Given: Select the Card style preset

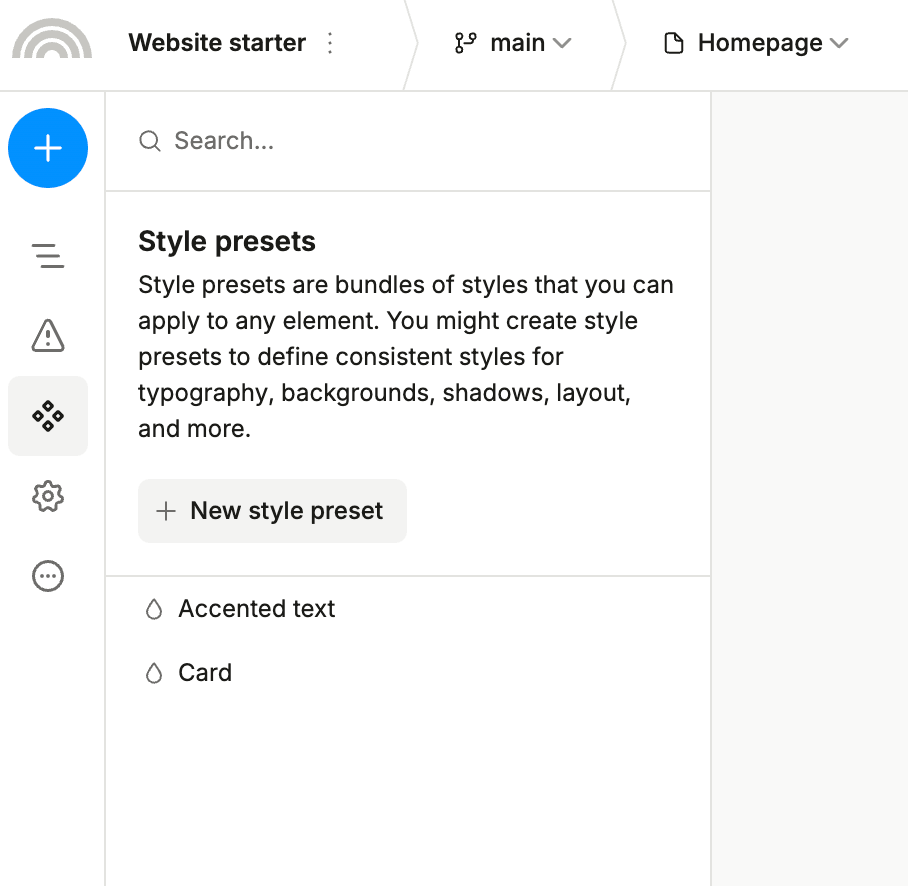Looking at the screenshot, I should [x=205, y=673].
